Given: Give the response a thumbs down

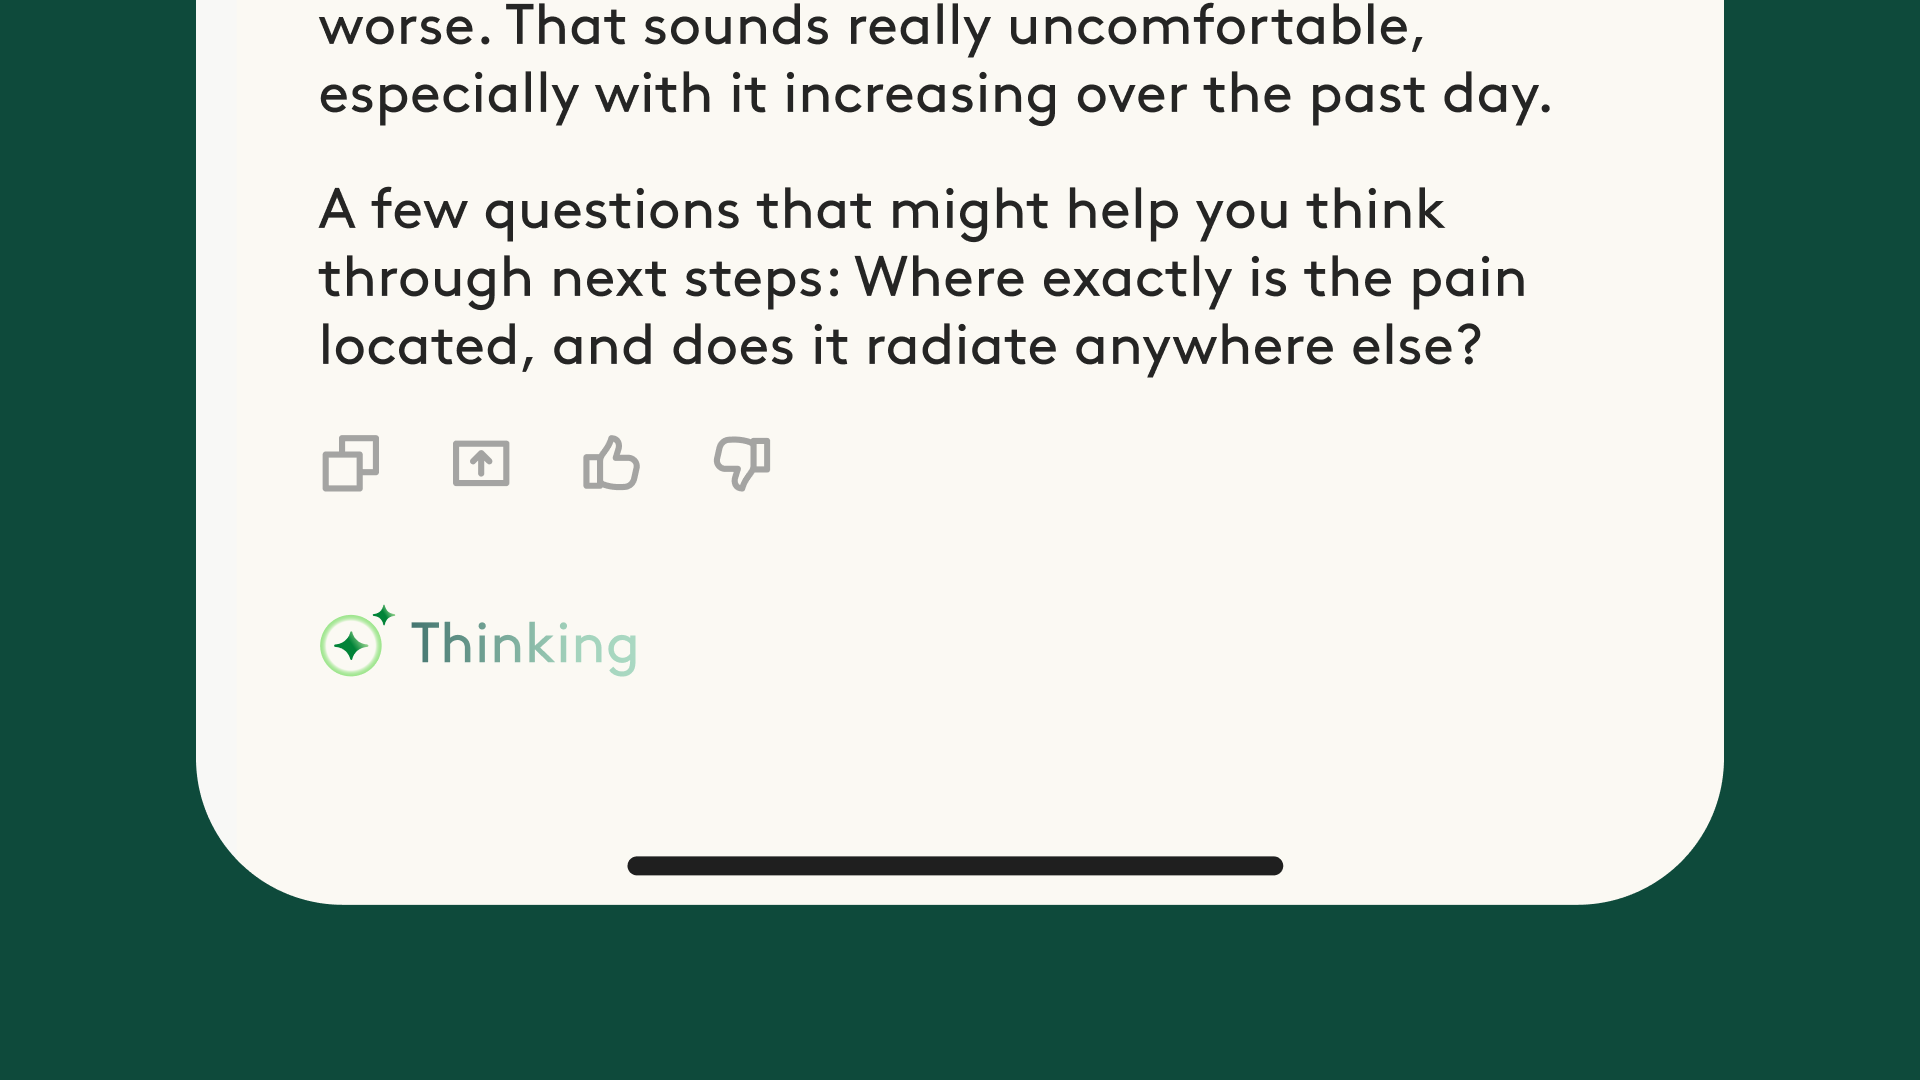Looking at the screenshot, I should coord(741,464).
